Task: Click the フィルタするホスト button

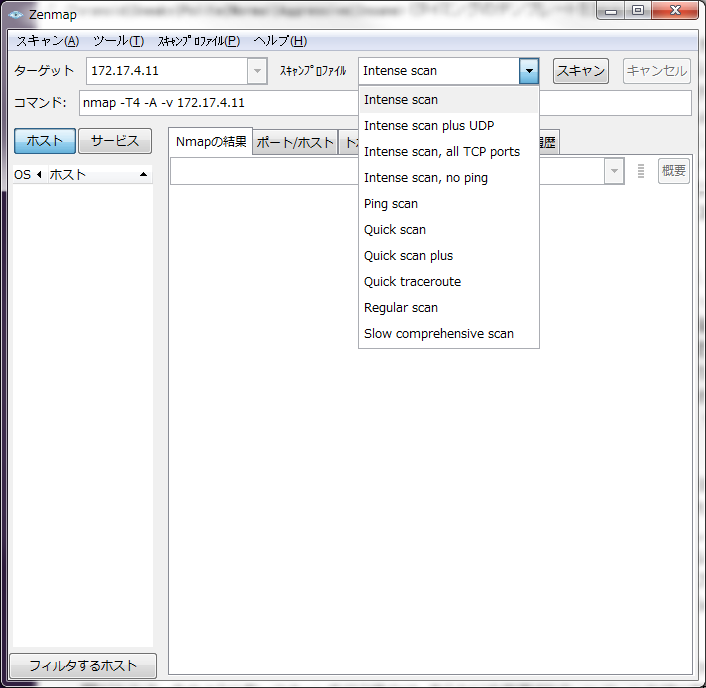Action: click(x=83, y=665)
